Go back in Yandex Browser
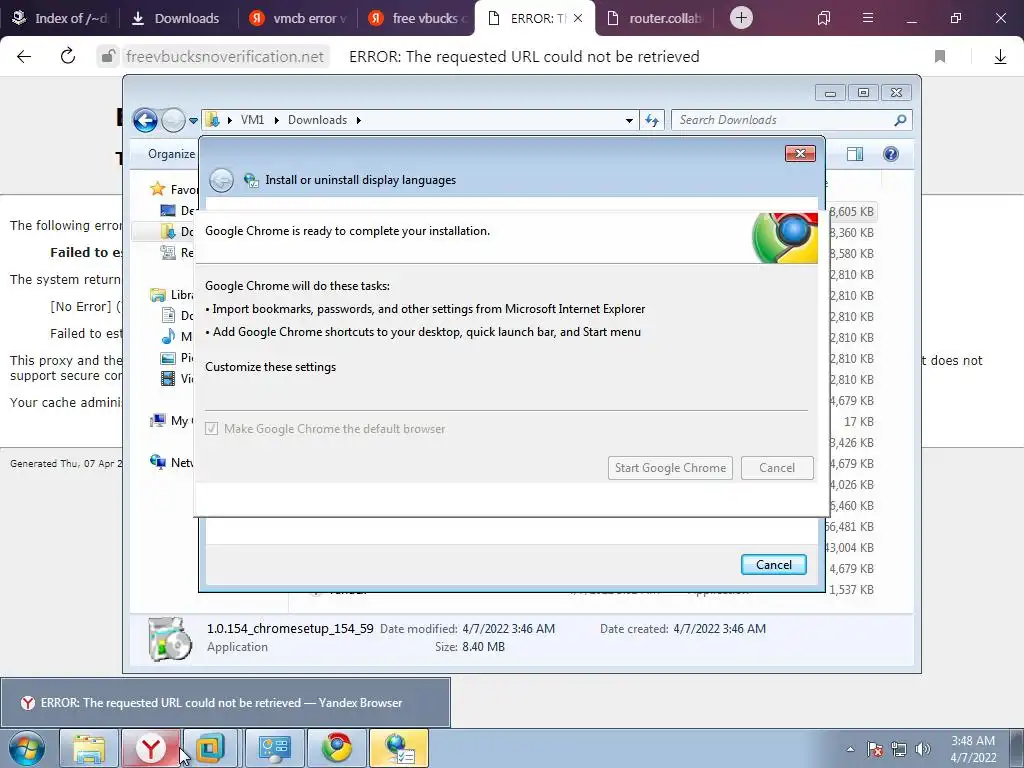Image resolution: width=1024 pixels, height=768 pixels. [24, 57]
